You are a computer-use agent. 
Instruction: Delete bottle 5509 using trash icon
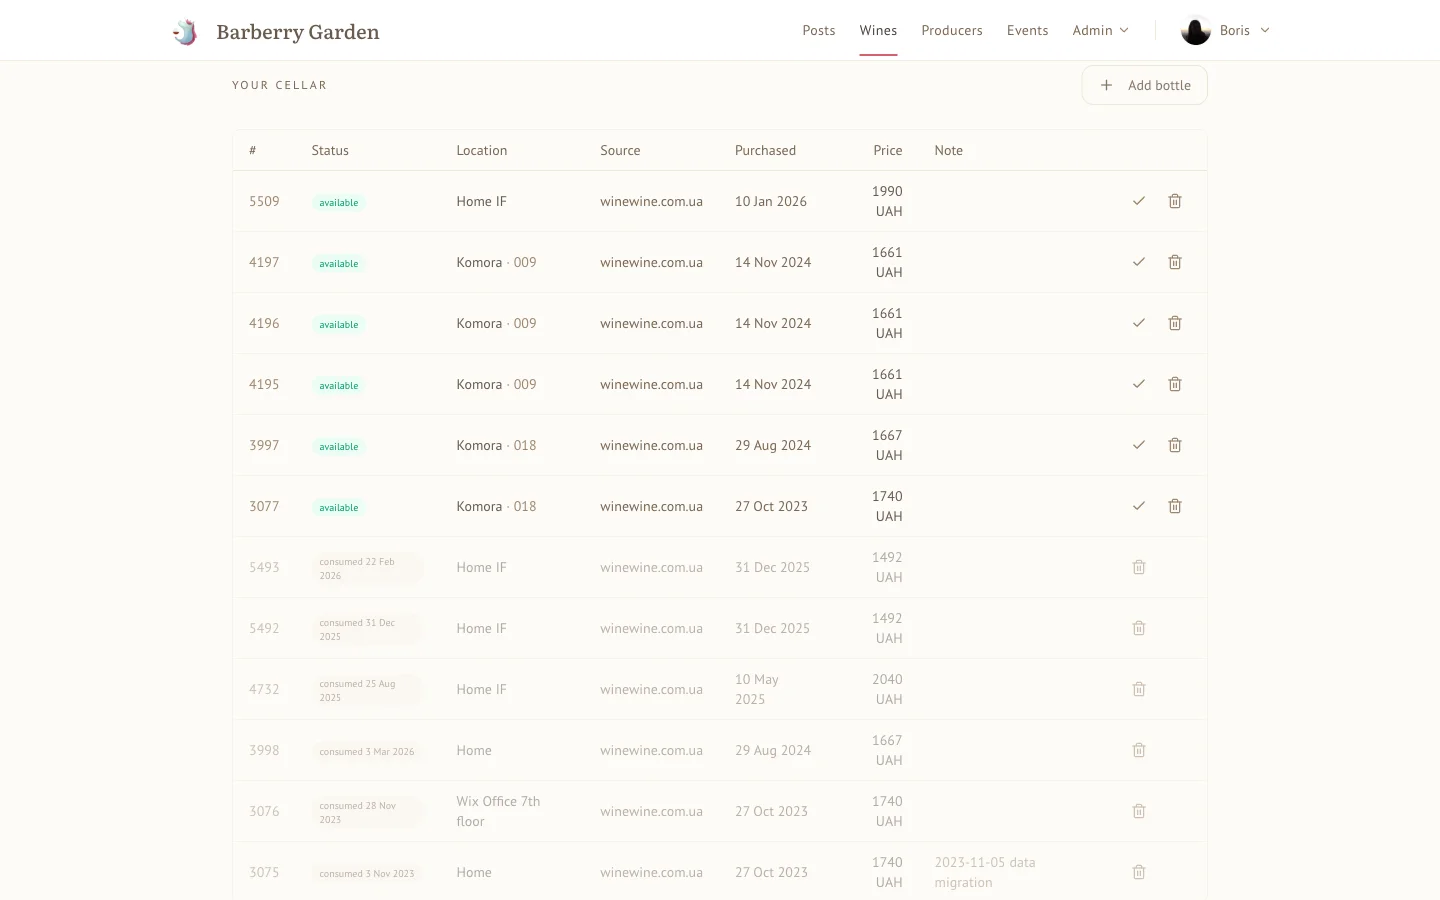point(1174,201)
